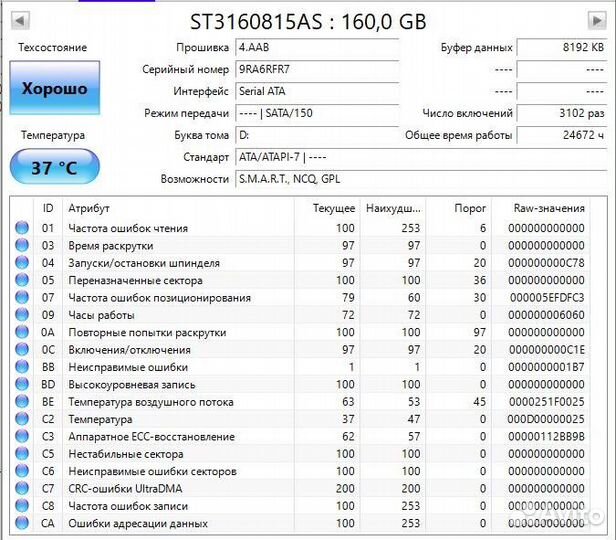
Task: Select row Время раскрутки
Action: (x=301, y=245)
